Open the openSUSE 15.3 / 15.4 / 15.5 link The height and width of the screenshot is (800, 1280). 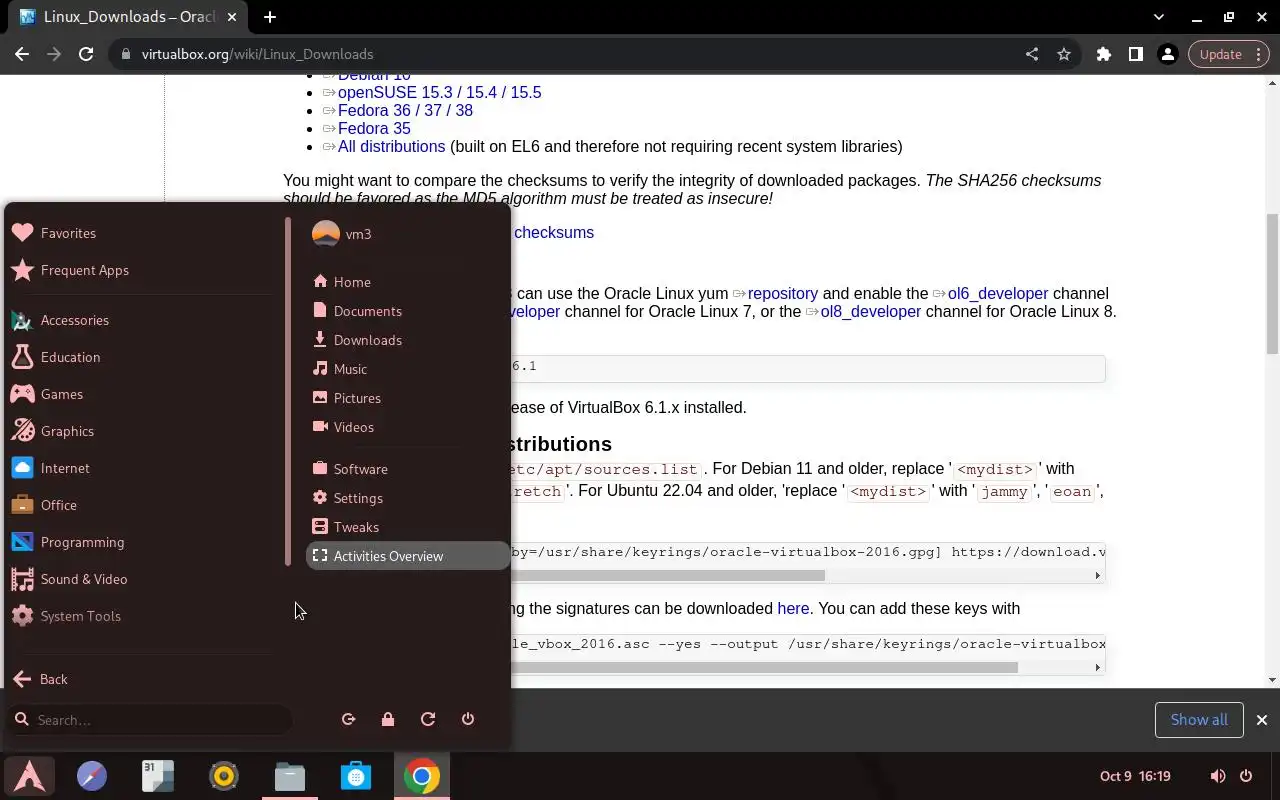[x=439, y=92]
